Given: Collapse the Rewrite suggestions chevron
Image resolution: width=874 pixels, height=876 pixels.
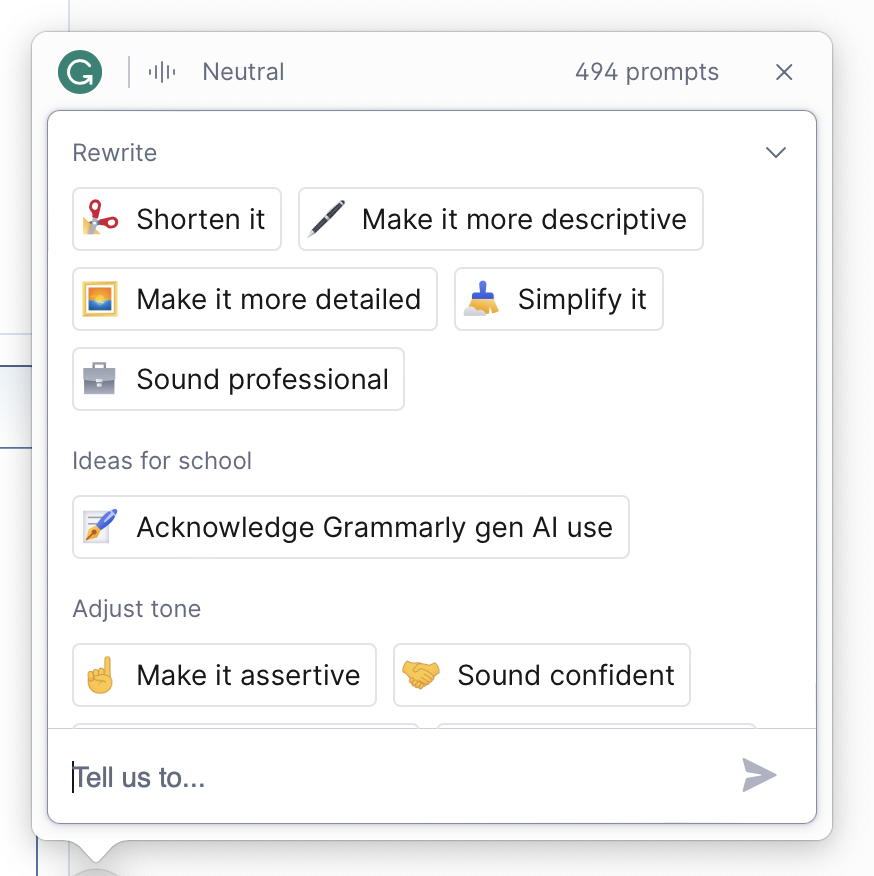Looking at the screenshot, I should 776,152.
